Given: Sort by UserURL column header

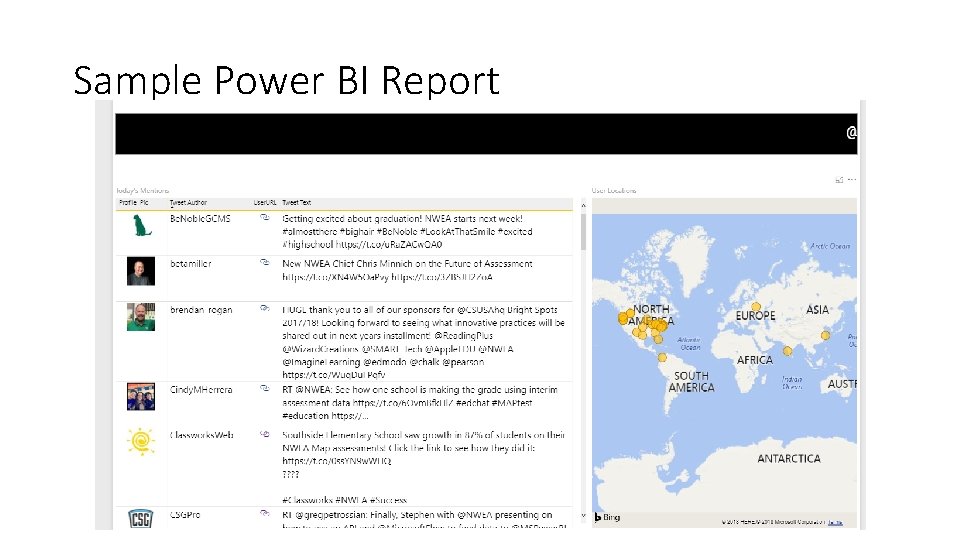Looking at the screenshot, I should click(x=265, y=203).
